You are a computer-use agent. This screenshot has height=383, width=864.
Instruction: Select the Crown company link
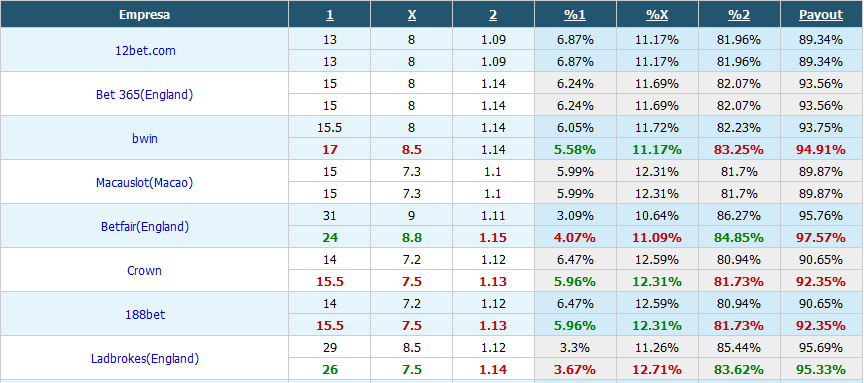pos(144,271)
